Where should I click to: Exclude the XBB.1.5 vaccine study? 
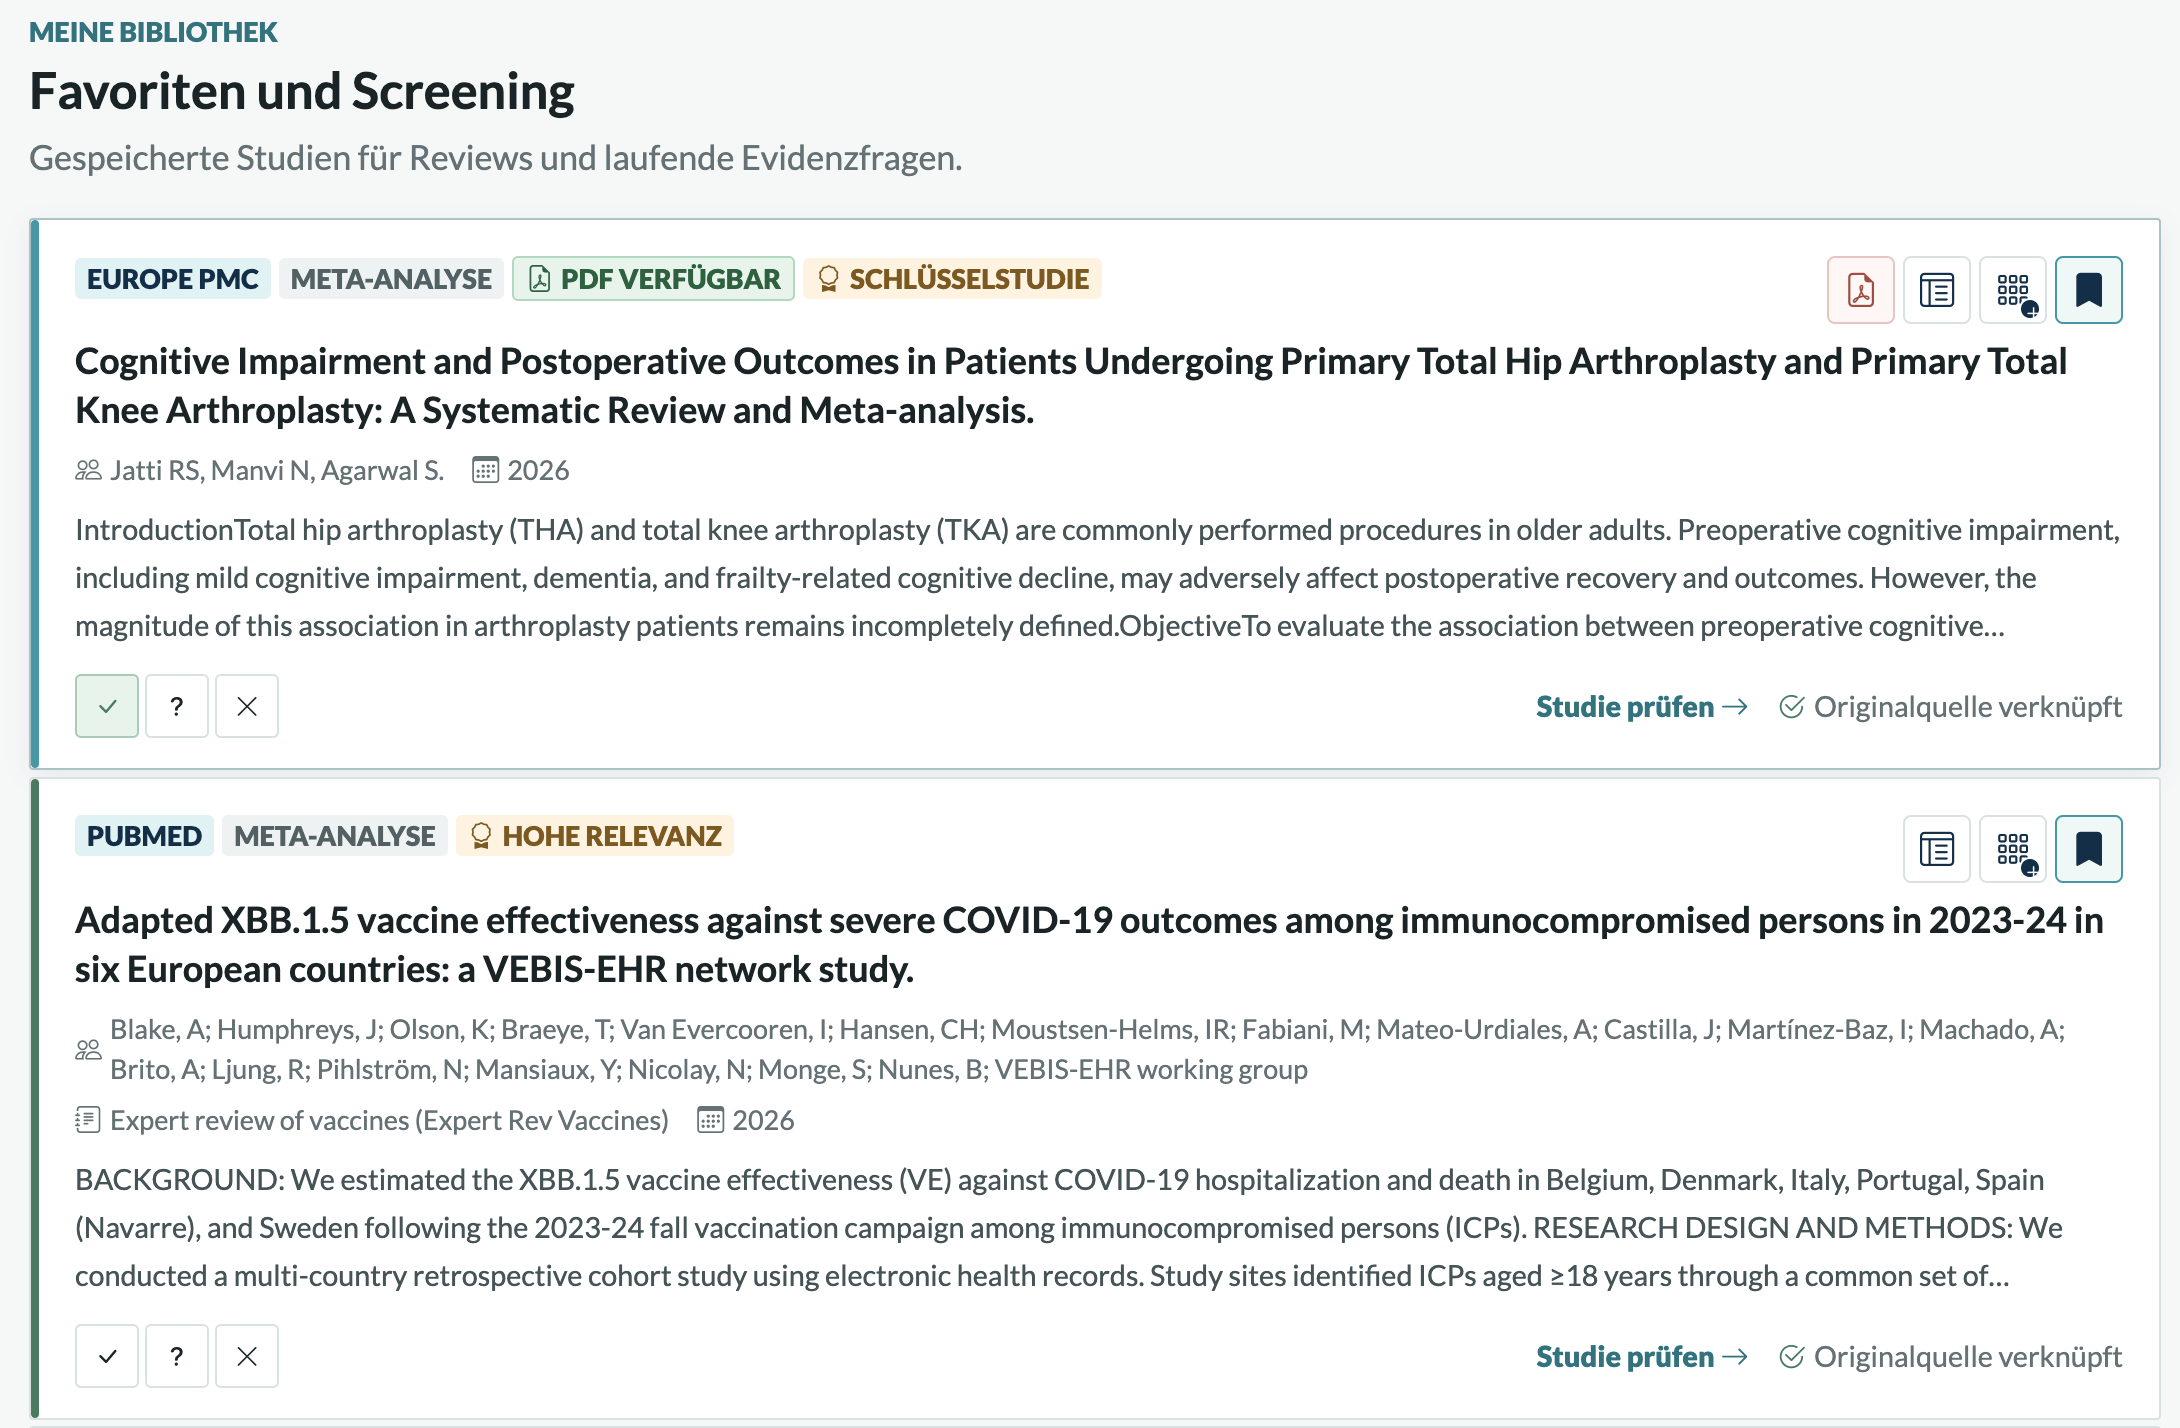pyautogui.click(x=247, y=1356)
